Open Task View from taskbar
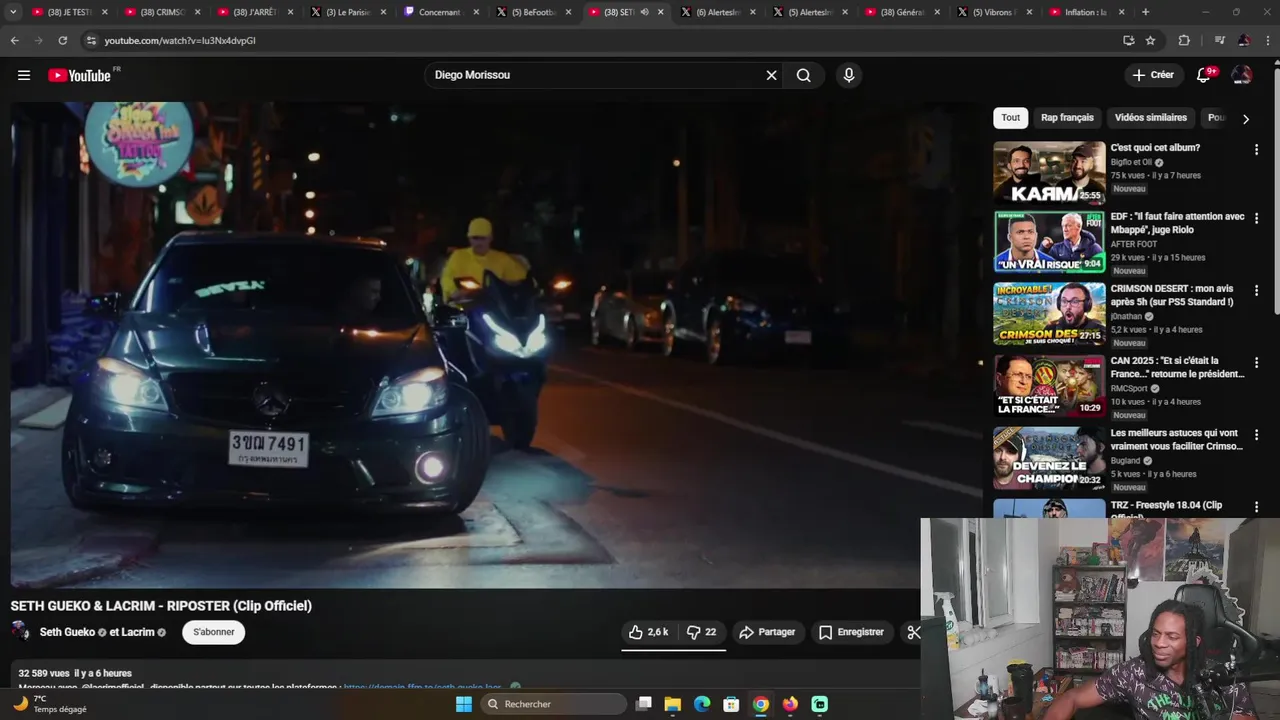Viewport: 1280px width, 720px height. pos(644,704)
